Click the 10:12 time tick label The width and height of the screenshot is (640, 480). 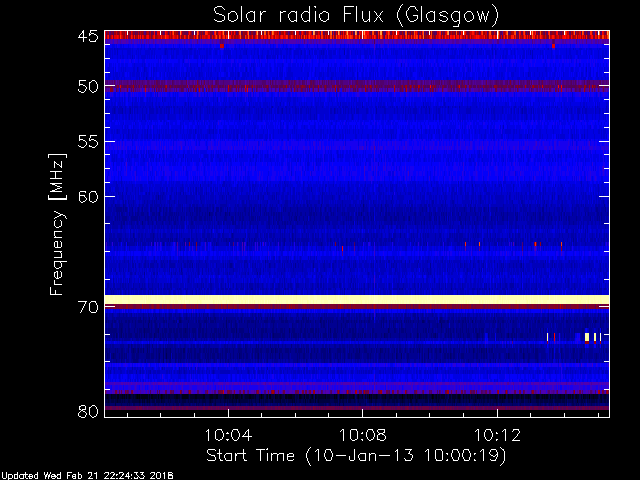click(497, 435)
